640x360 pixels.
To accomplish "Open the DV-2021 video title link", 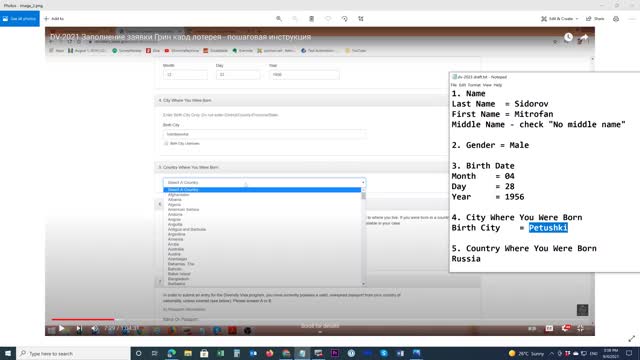I will click(x=180, y=37).
